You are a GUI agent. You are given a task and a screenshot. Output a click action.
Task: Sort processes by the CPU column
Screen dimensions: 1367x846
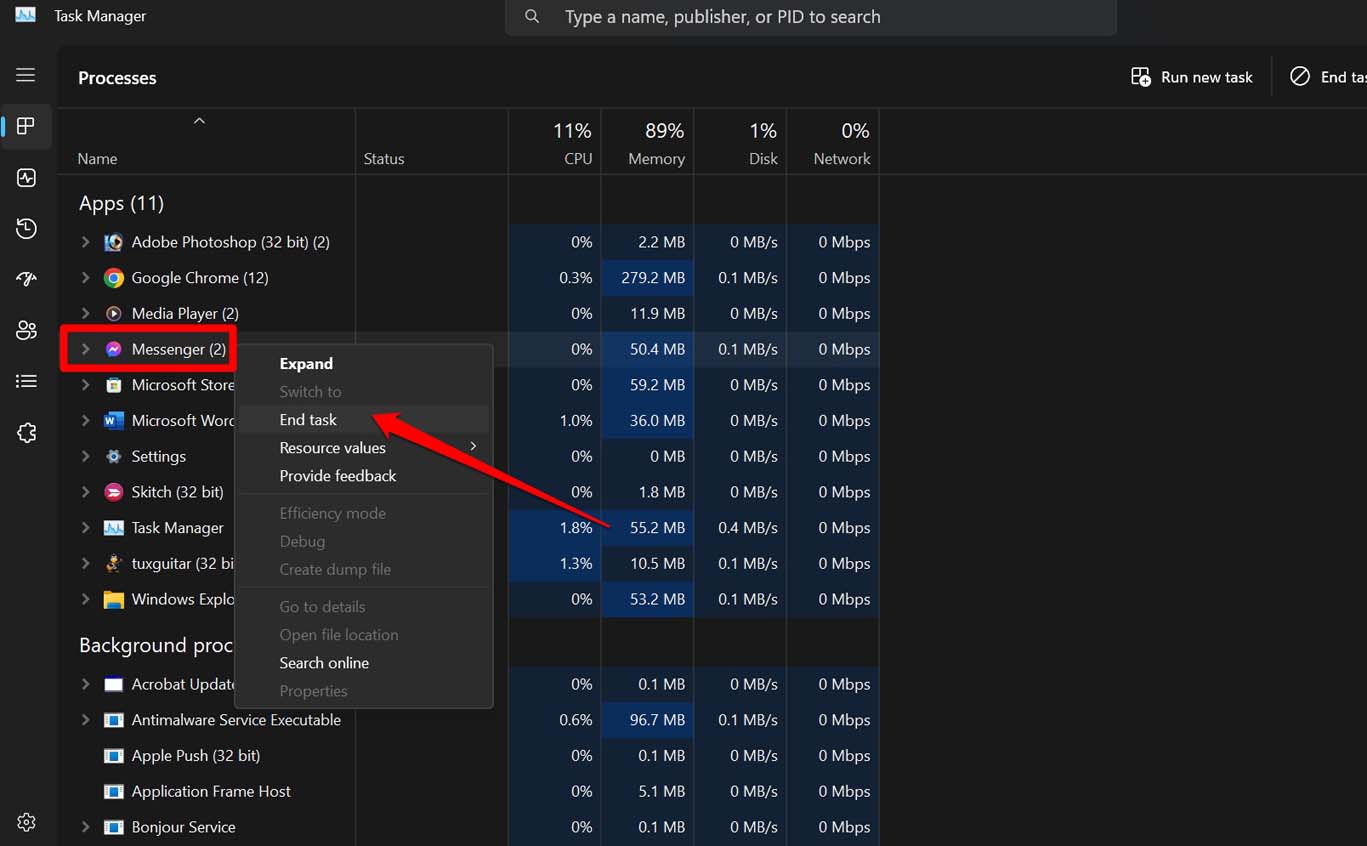pos(555,142)
